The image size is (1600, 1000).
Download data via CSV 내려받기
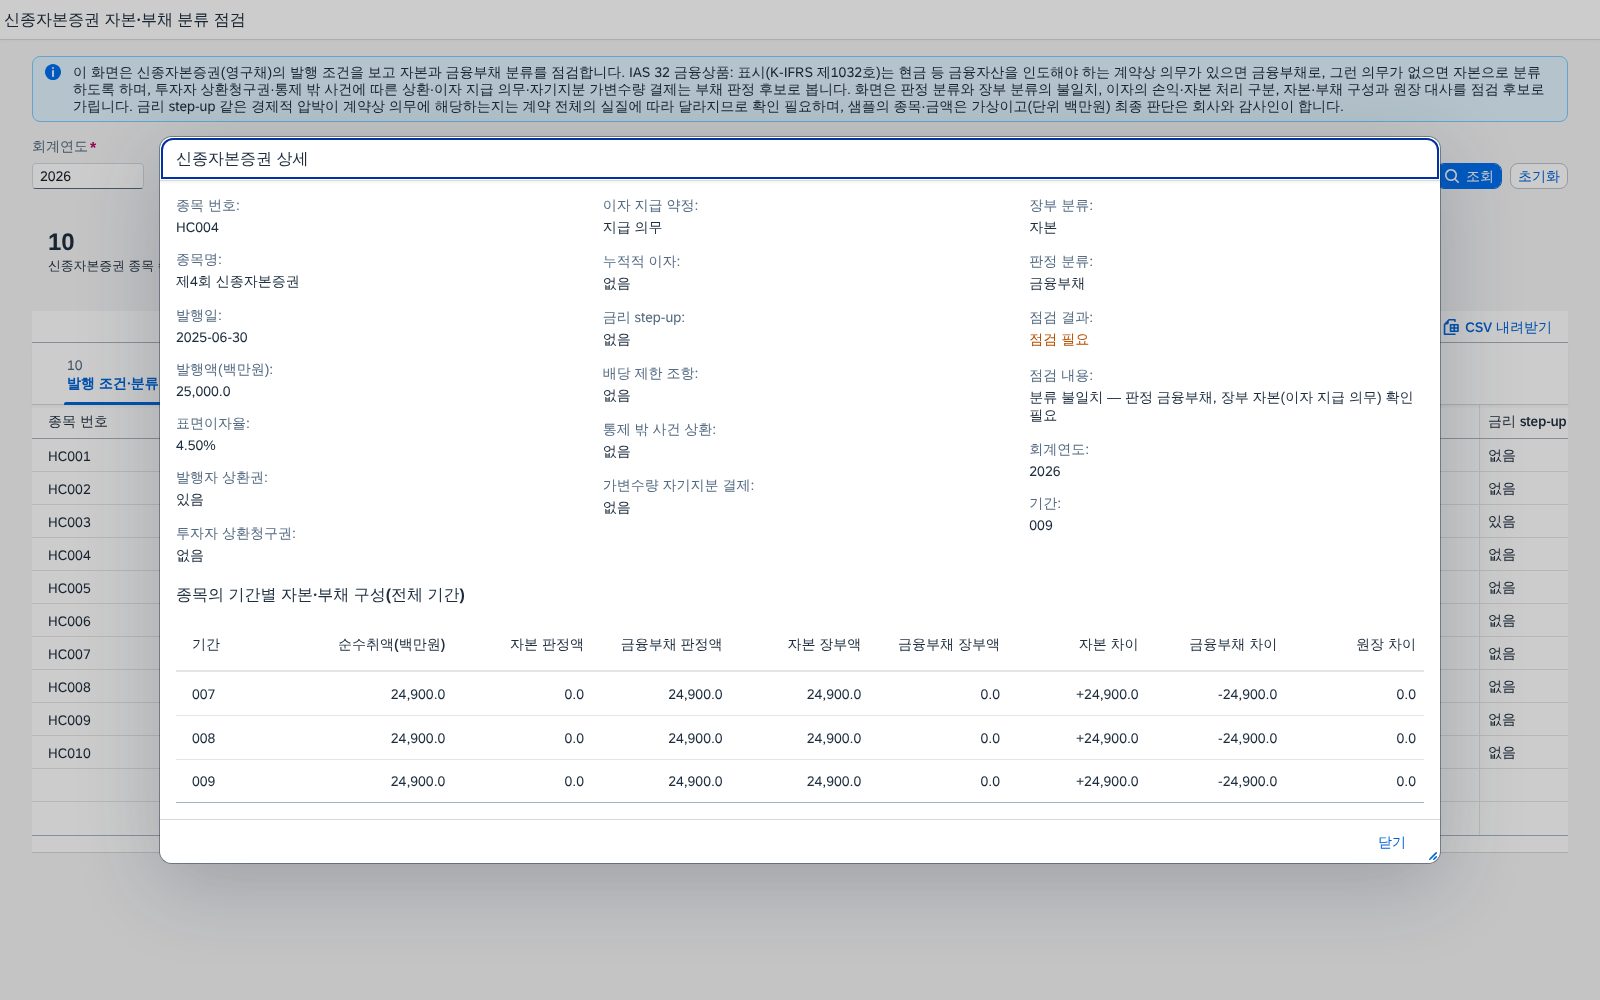[x=1497, y=327]
